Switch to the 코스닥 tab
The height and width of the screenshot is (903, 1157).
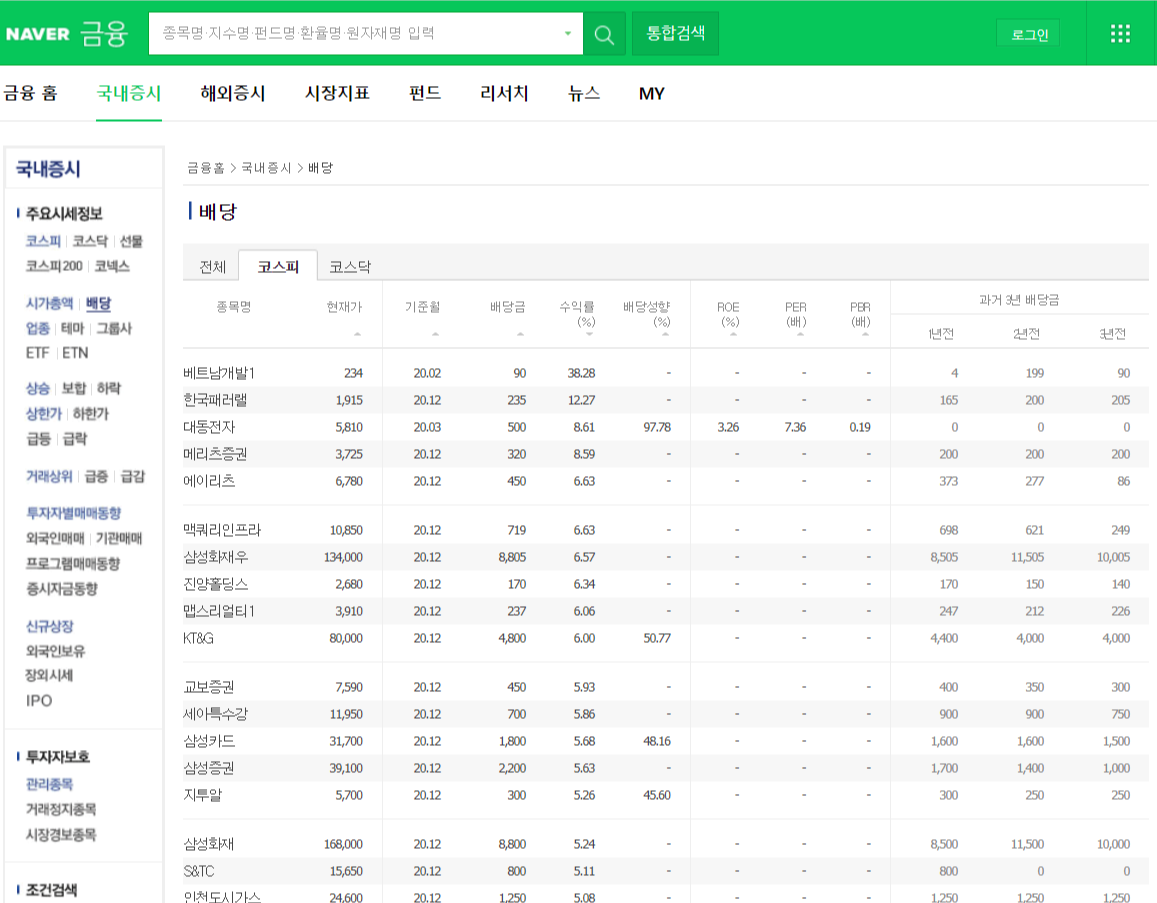(x=350, y=266)
